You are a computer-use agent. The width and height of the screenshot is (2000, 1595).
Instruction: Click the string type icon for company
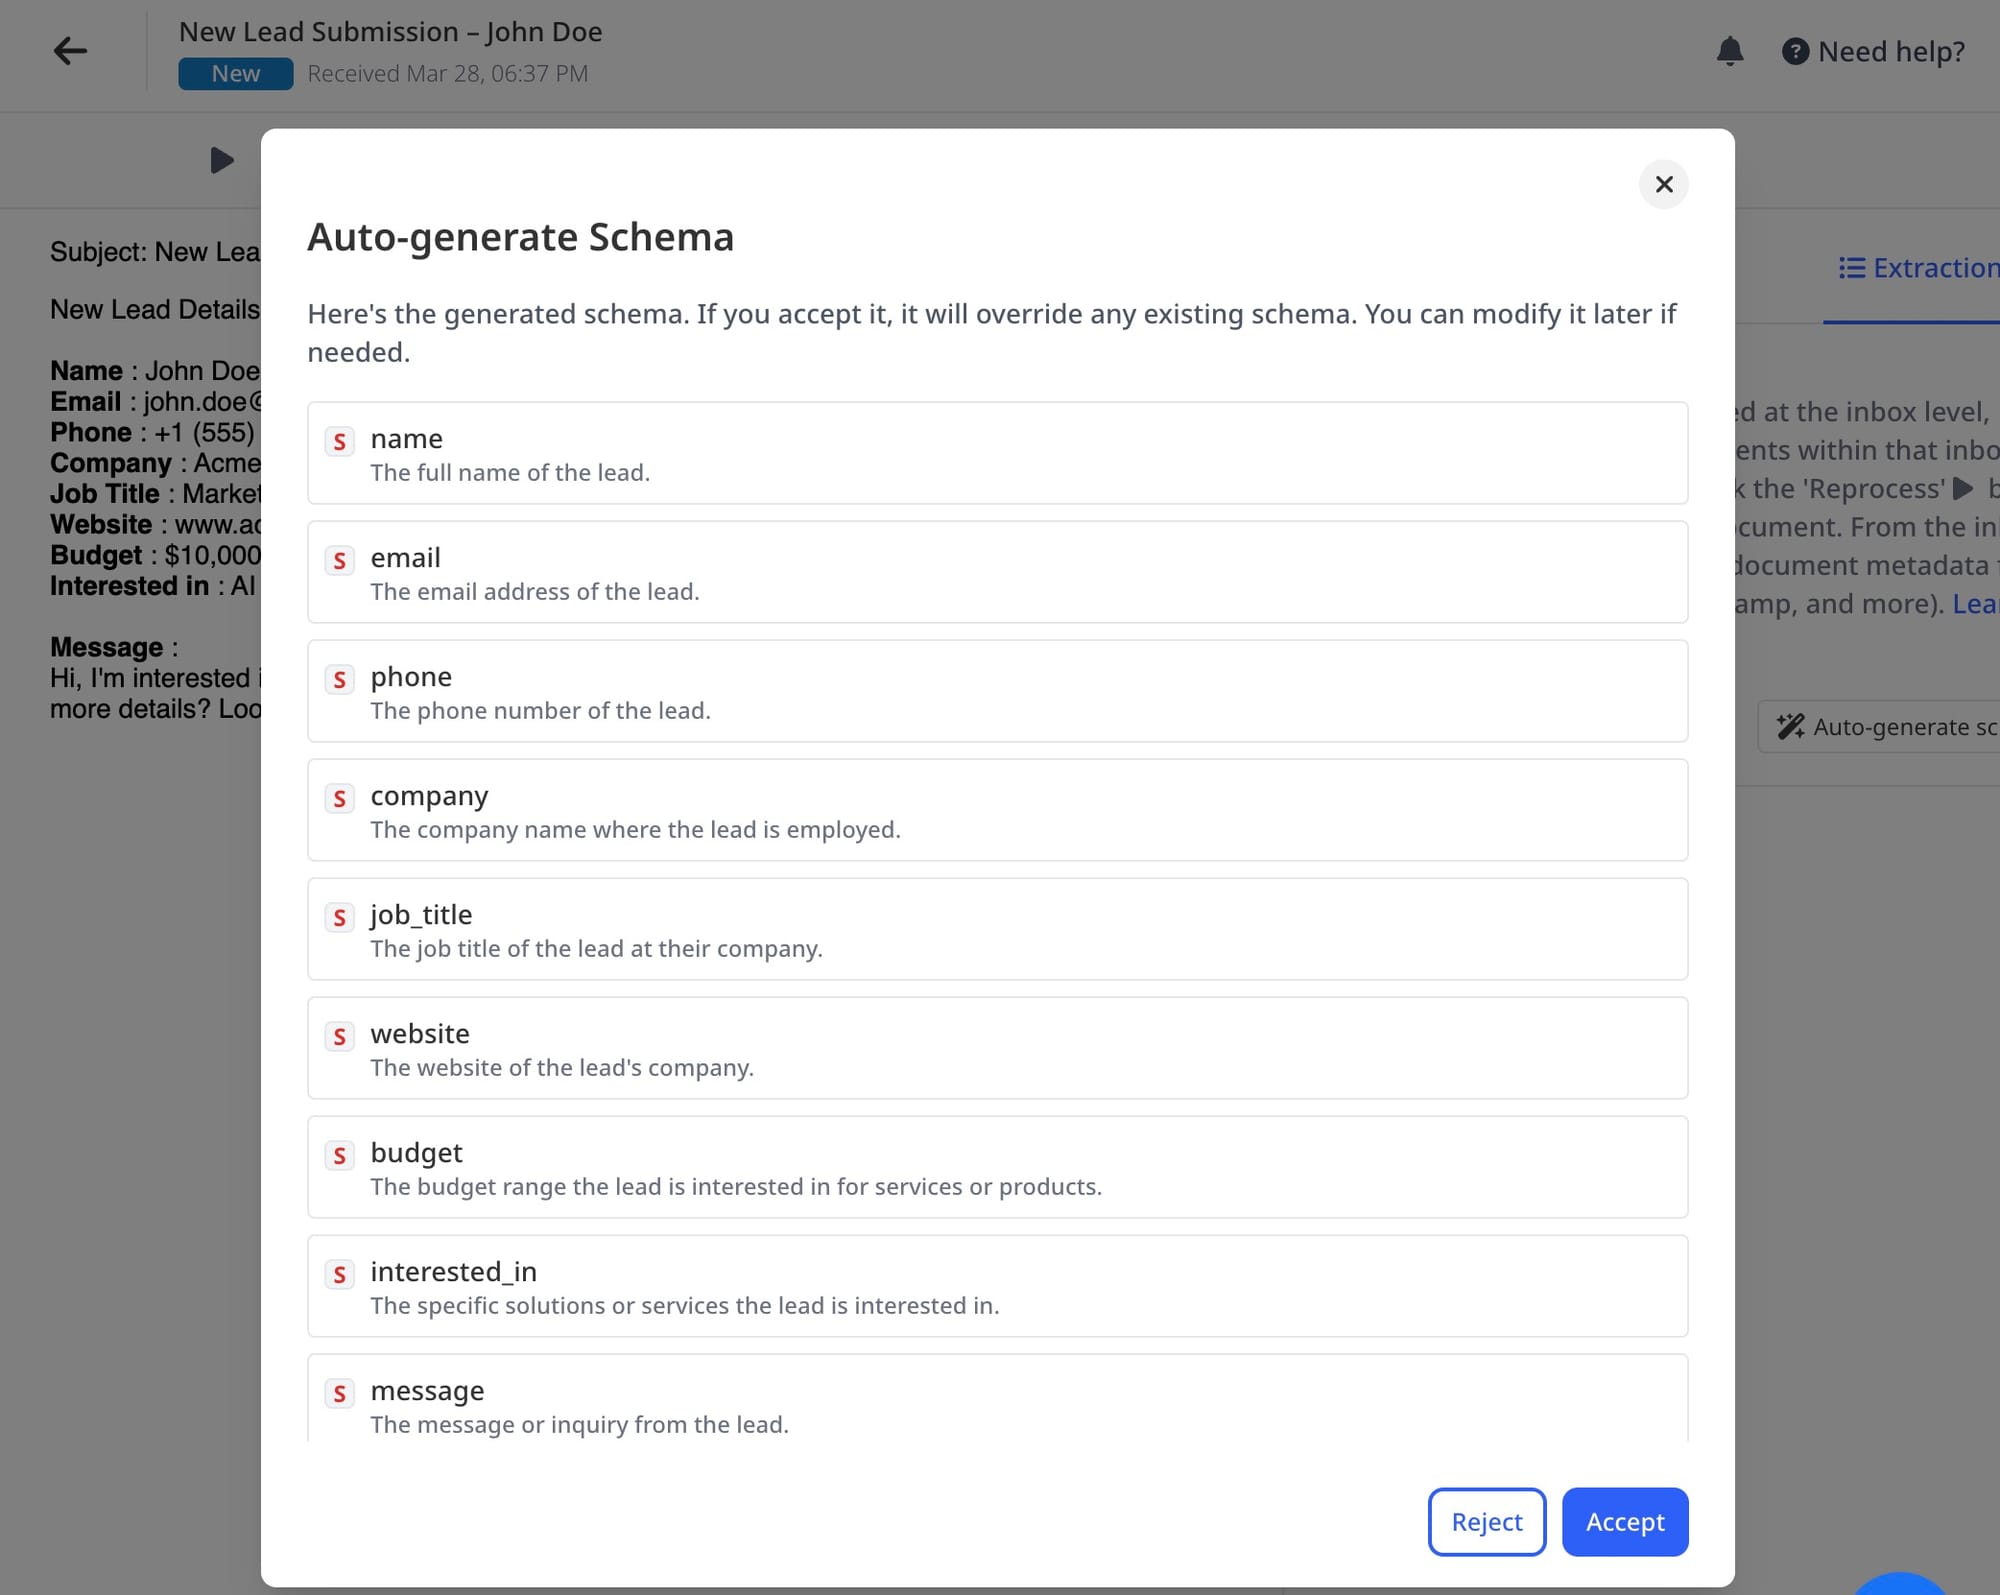point(340,799)
